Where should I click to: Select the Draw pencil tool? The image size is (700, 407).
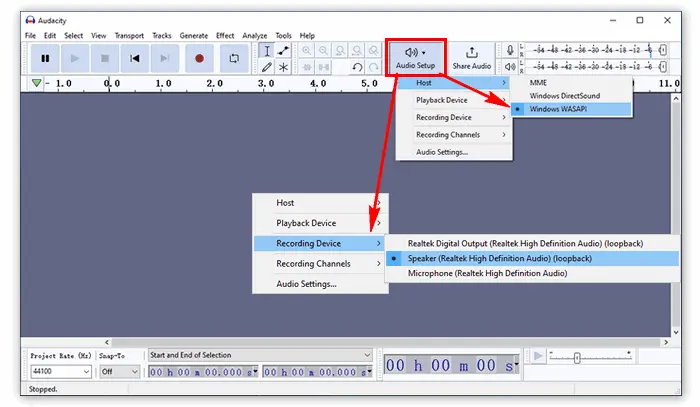[x=267, y=67]
